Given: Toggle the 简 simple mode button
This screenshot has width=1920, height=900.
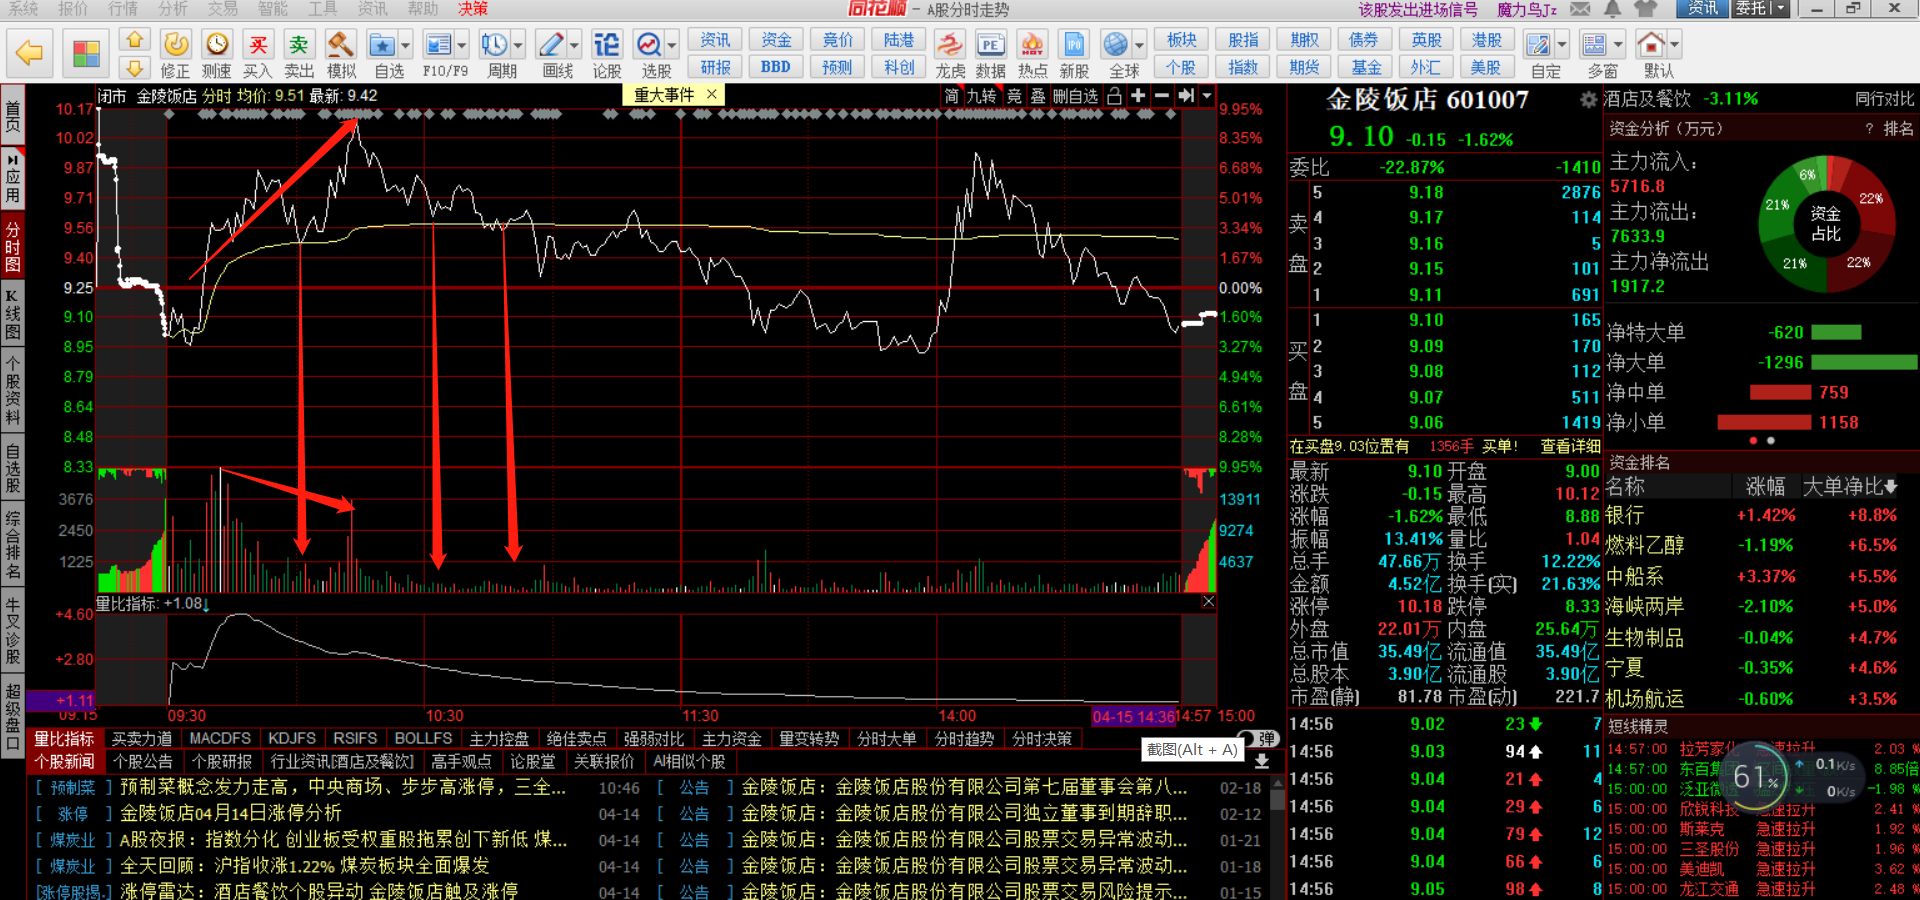Looking at the screenshot, I should pos(952,96).
